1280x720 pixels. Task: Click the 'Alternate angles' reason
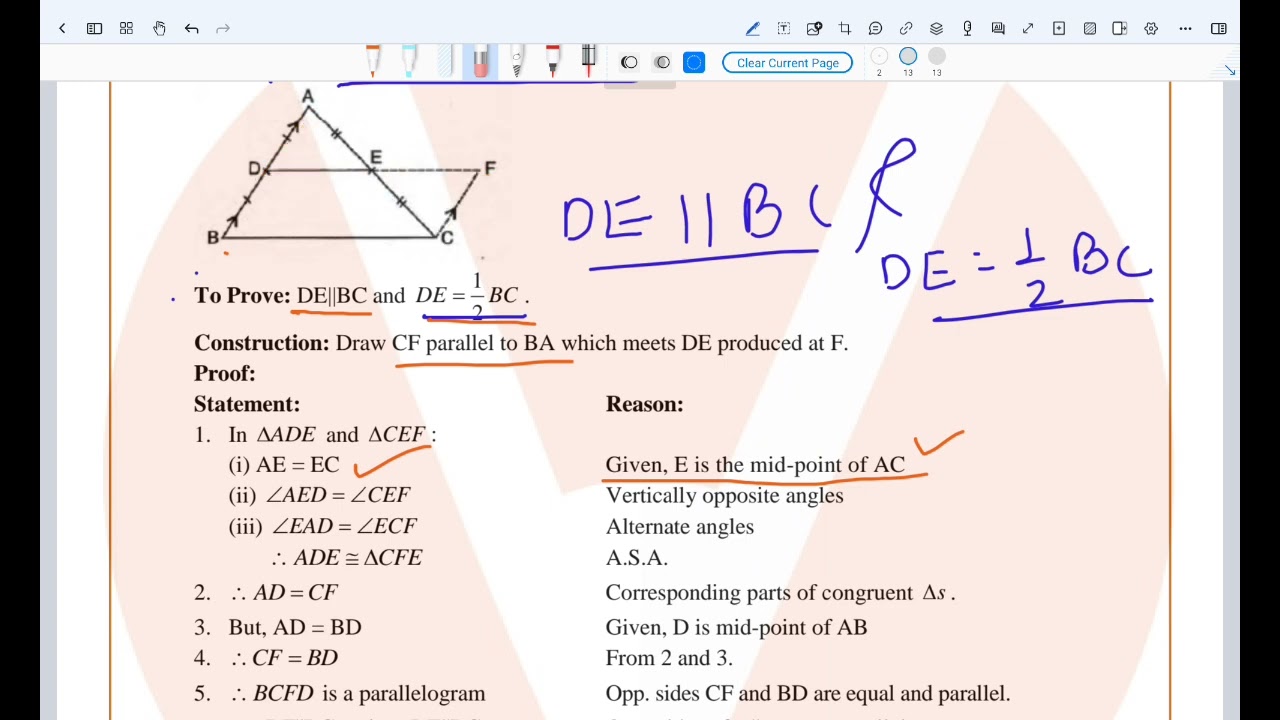point(680,527)
